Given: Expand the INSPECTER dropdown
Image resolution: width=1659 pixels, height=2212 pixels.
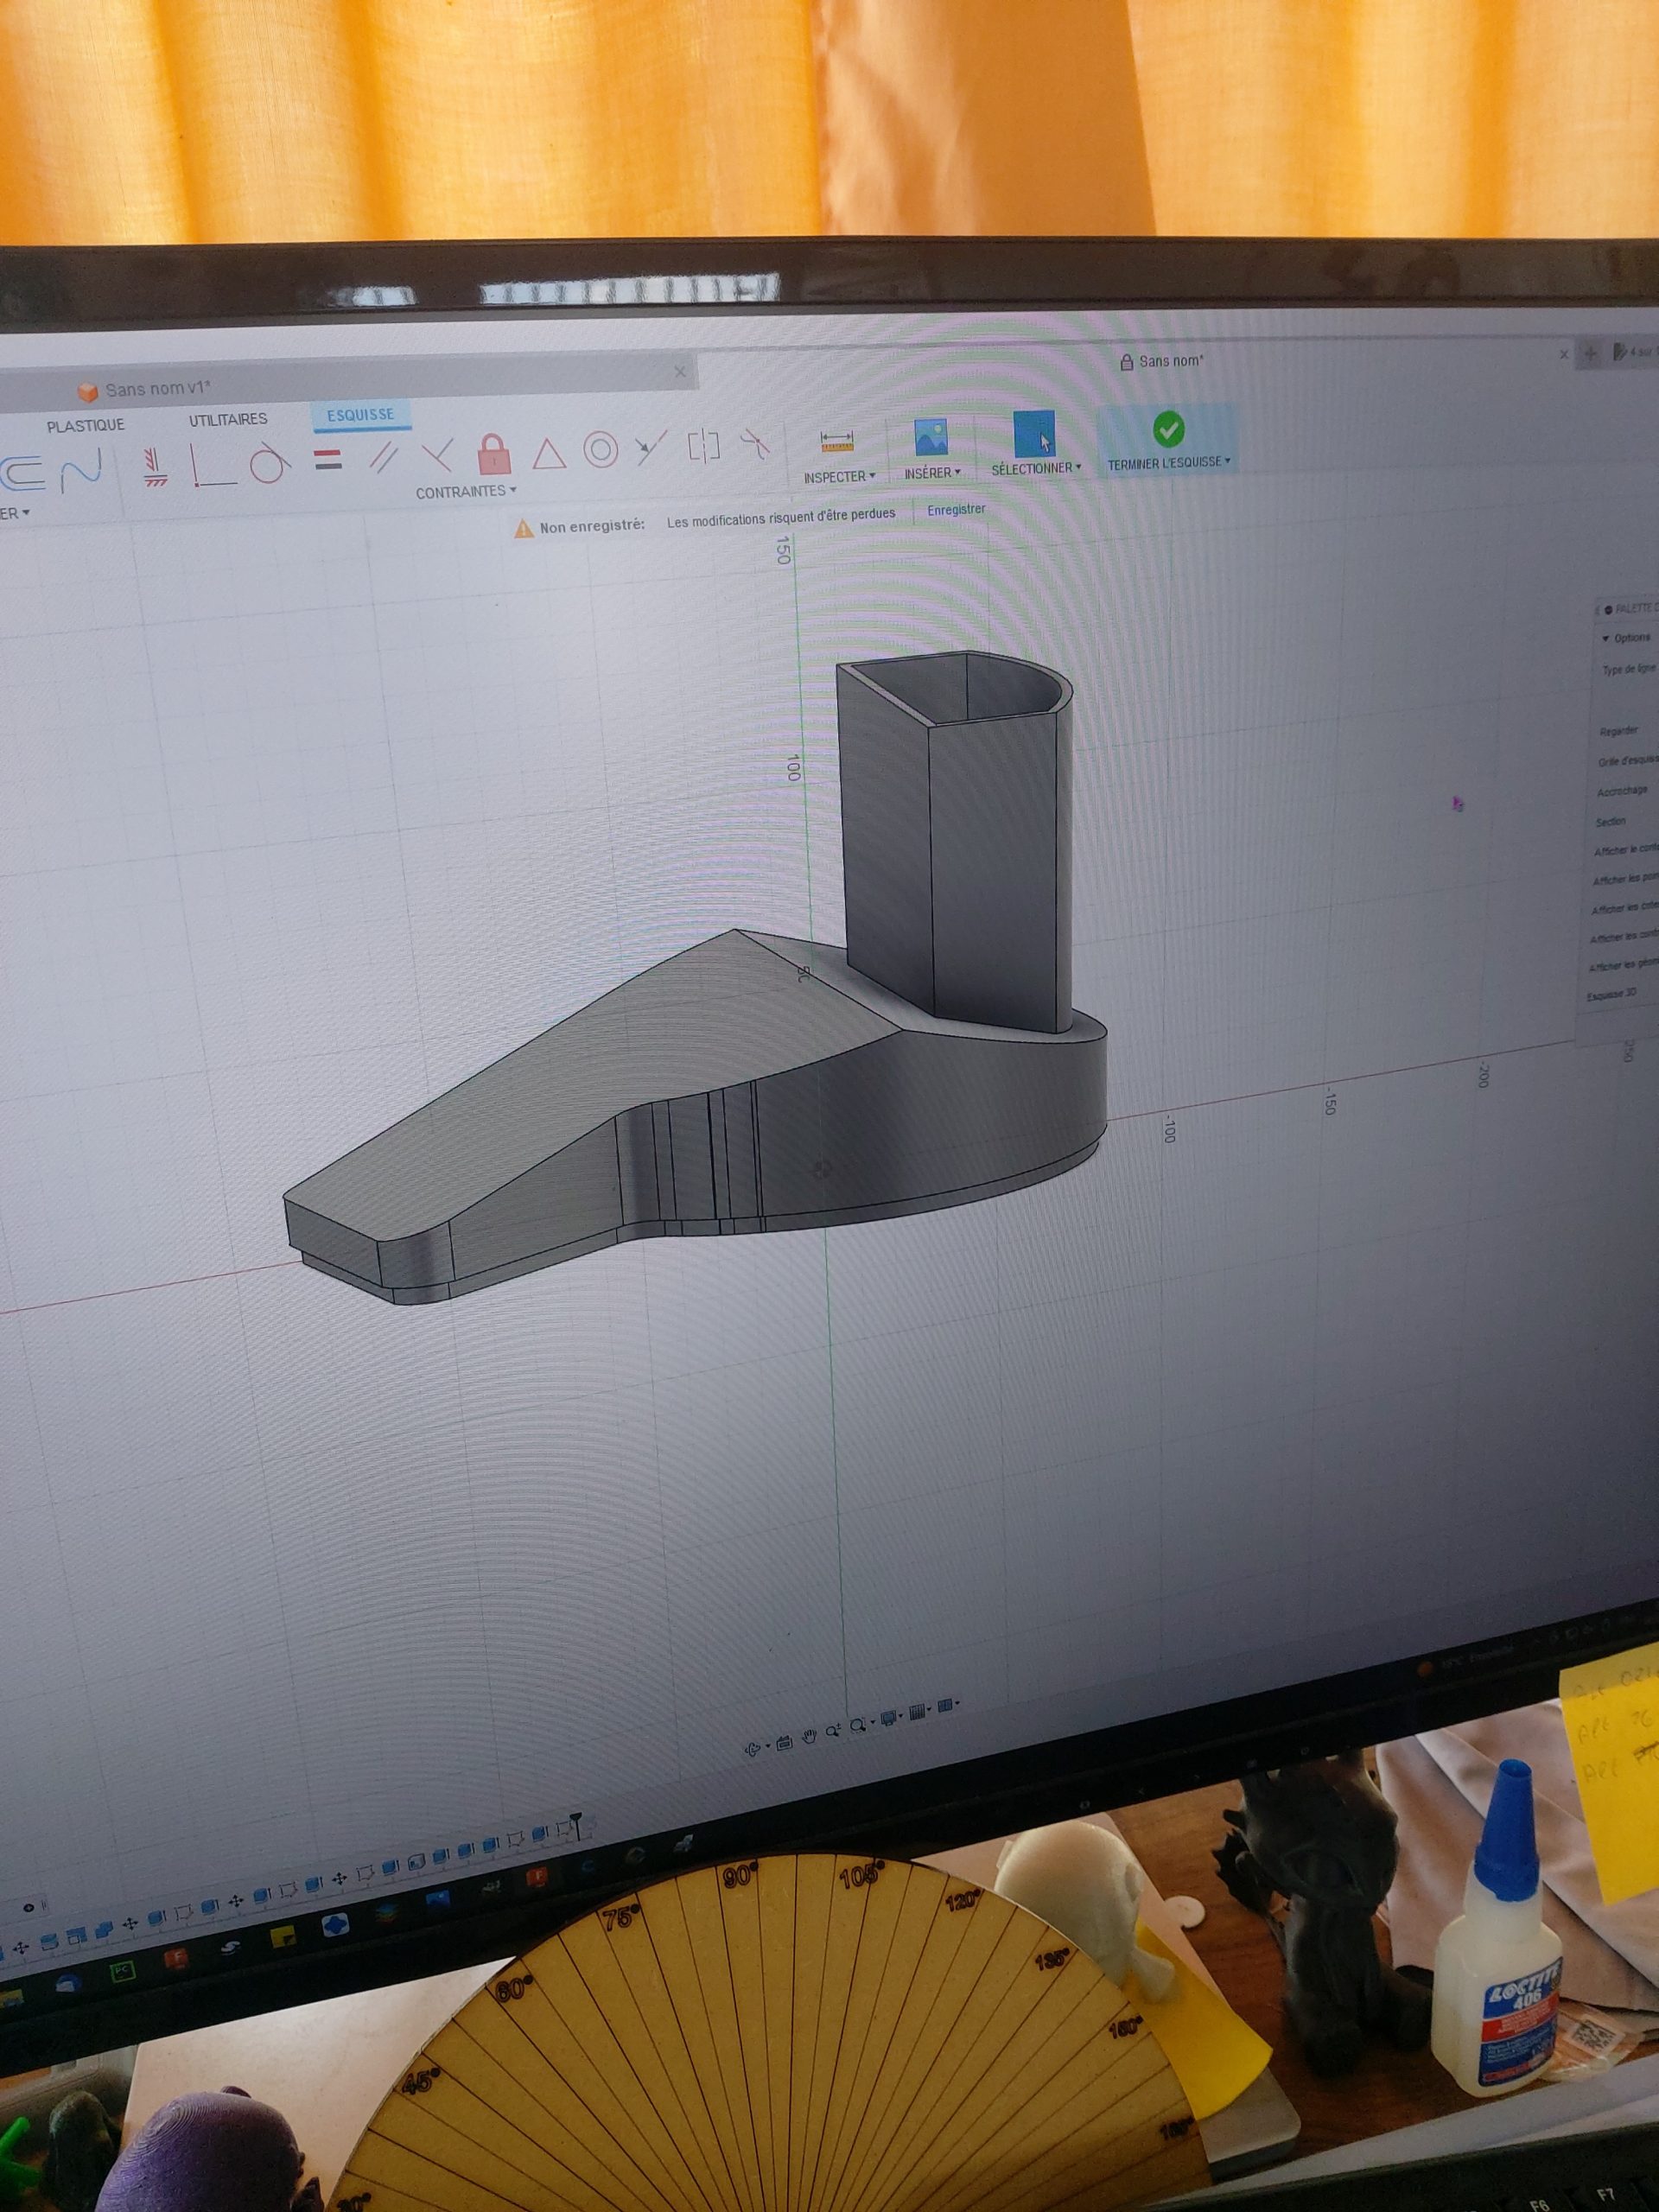Looking at the screenshot, I should coord(839,477).
